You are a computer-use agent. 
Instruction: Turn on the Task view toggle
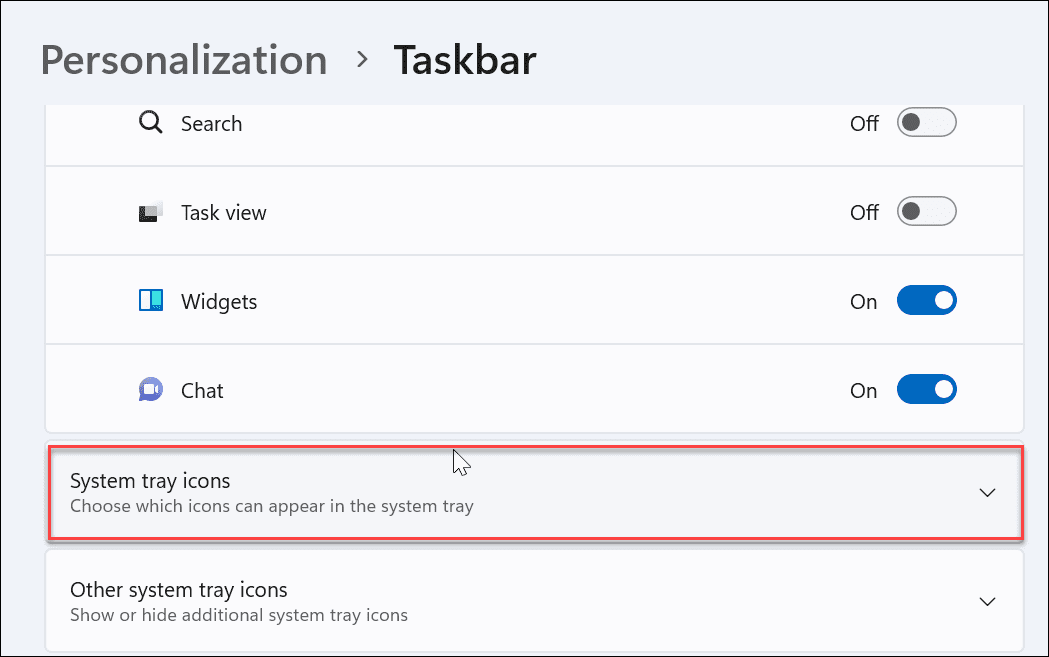coord(927,212)
